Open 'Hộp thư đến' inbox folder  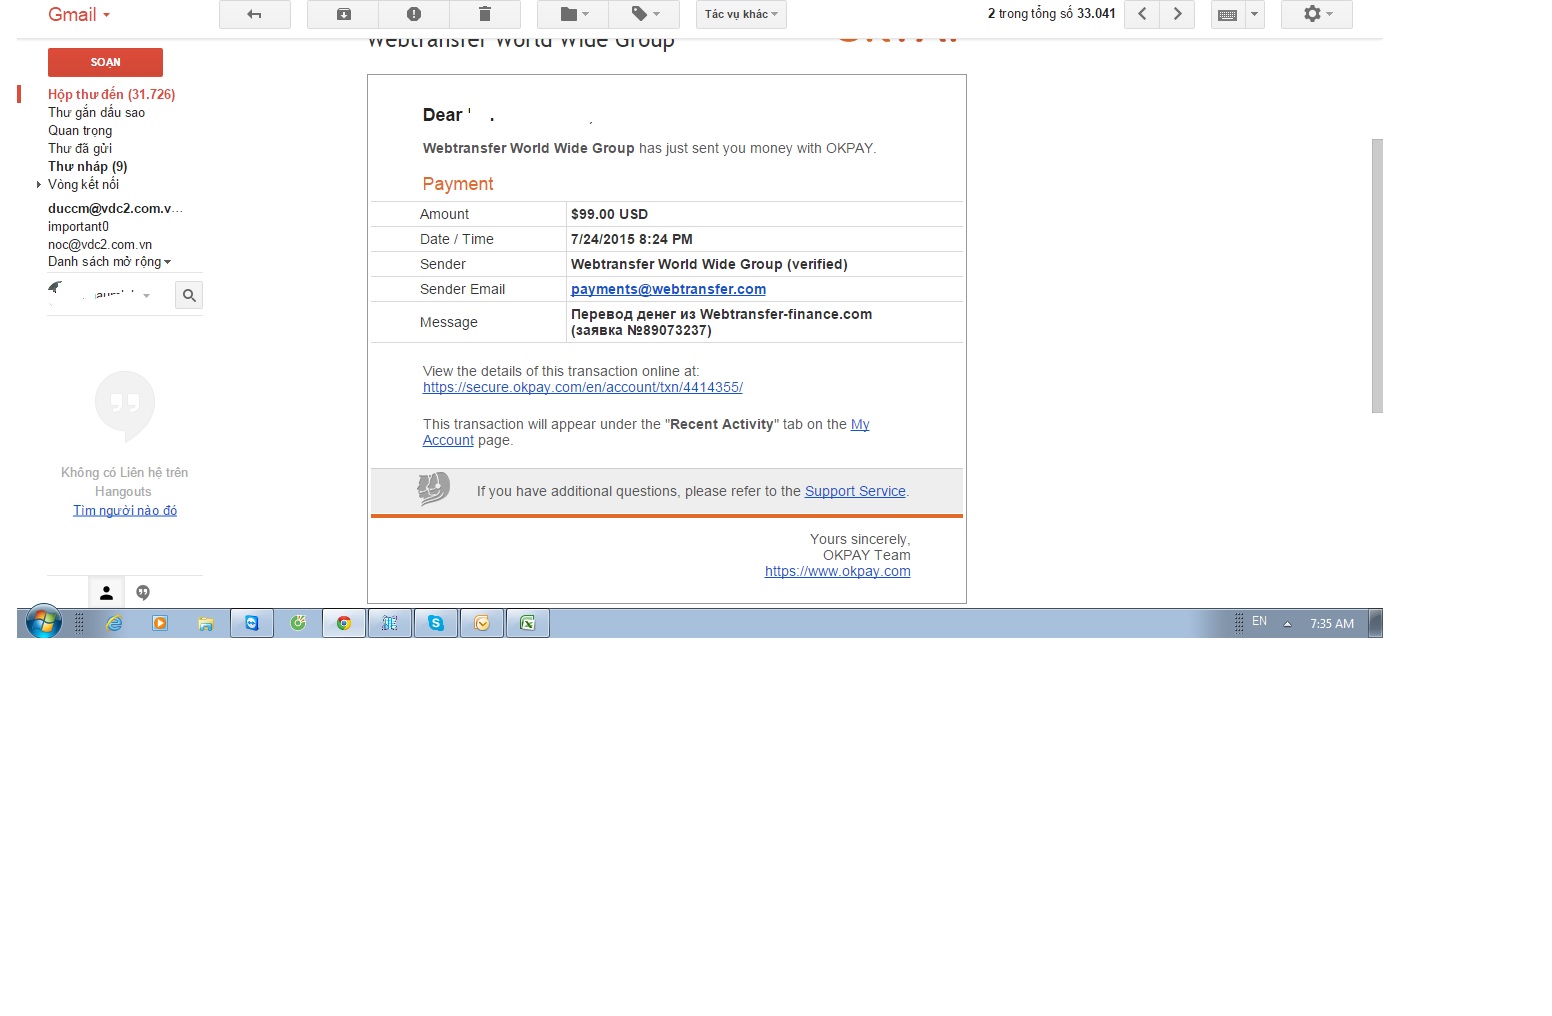tap(111, 94)
